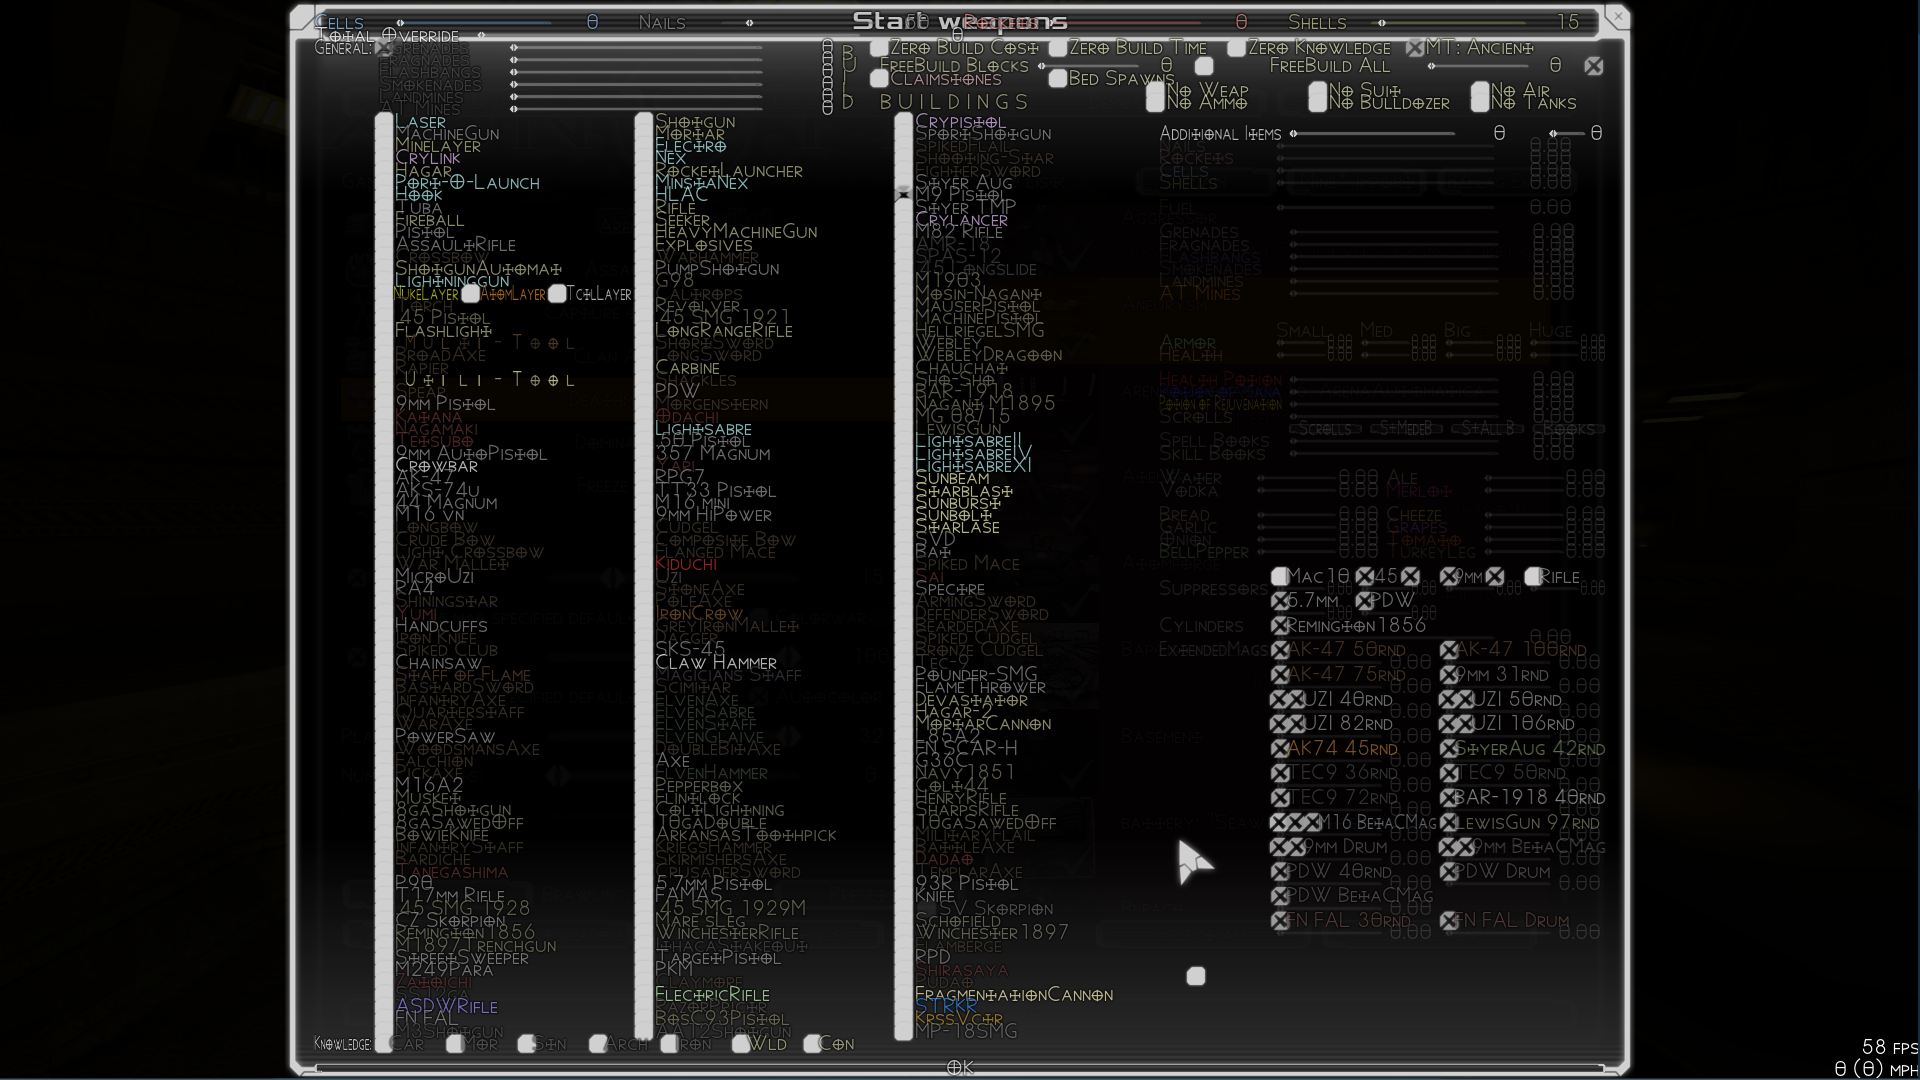Enable the No Suit checkbox
Viewport: 1920px width, 1080px height.
pyautogui.click(x=1318, y=91)
